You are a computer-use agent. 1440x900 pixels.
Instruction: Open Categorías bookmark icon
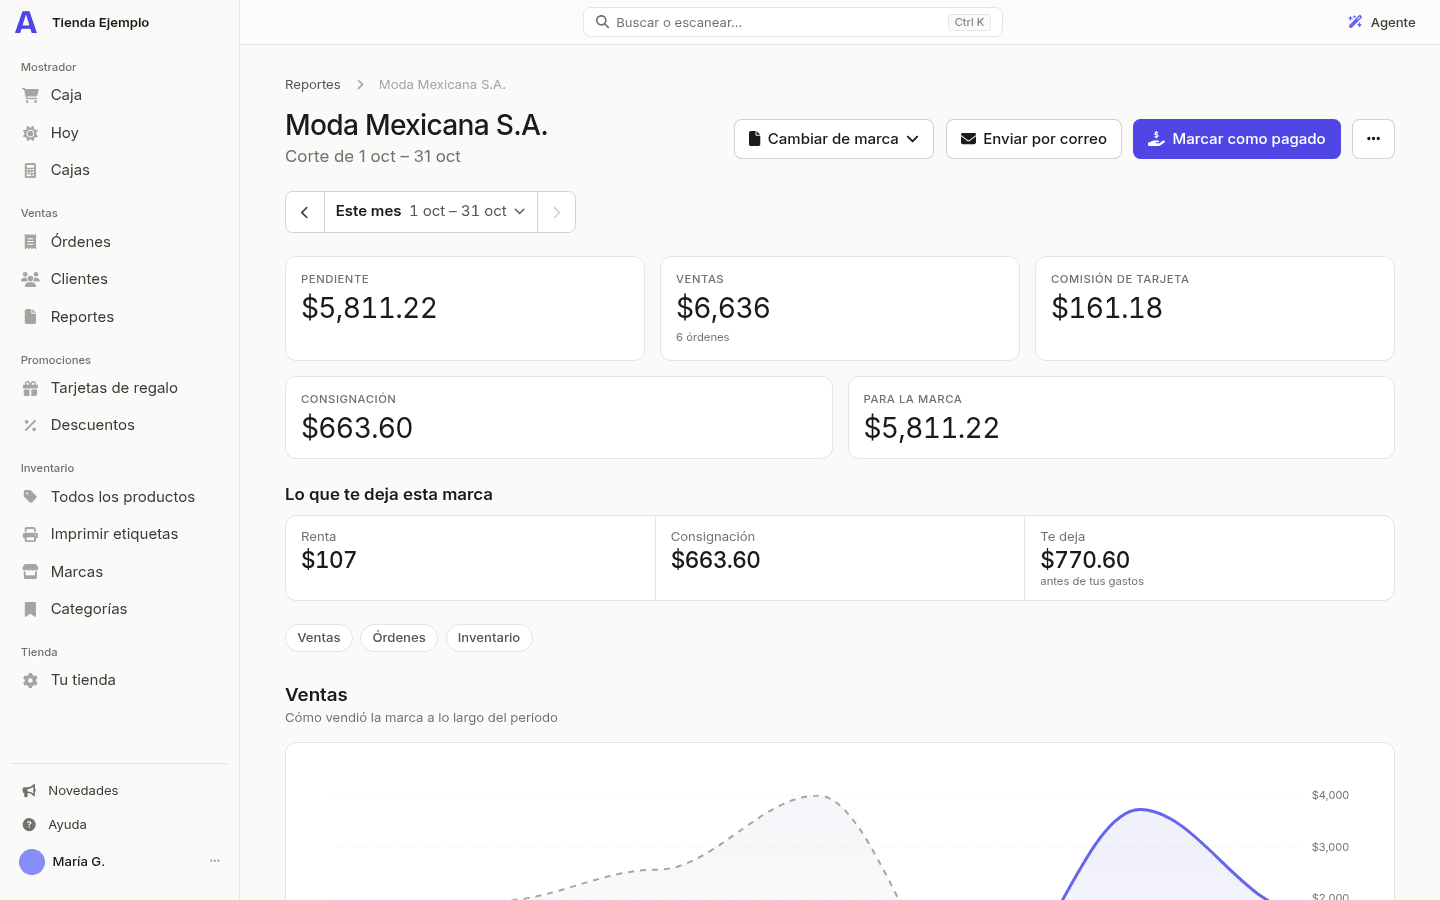[x=30, y=609]
